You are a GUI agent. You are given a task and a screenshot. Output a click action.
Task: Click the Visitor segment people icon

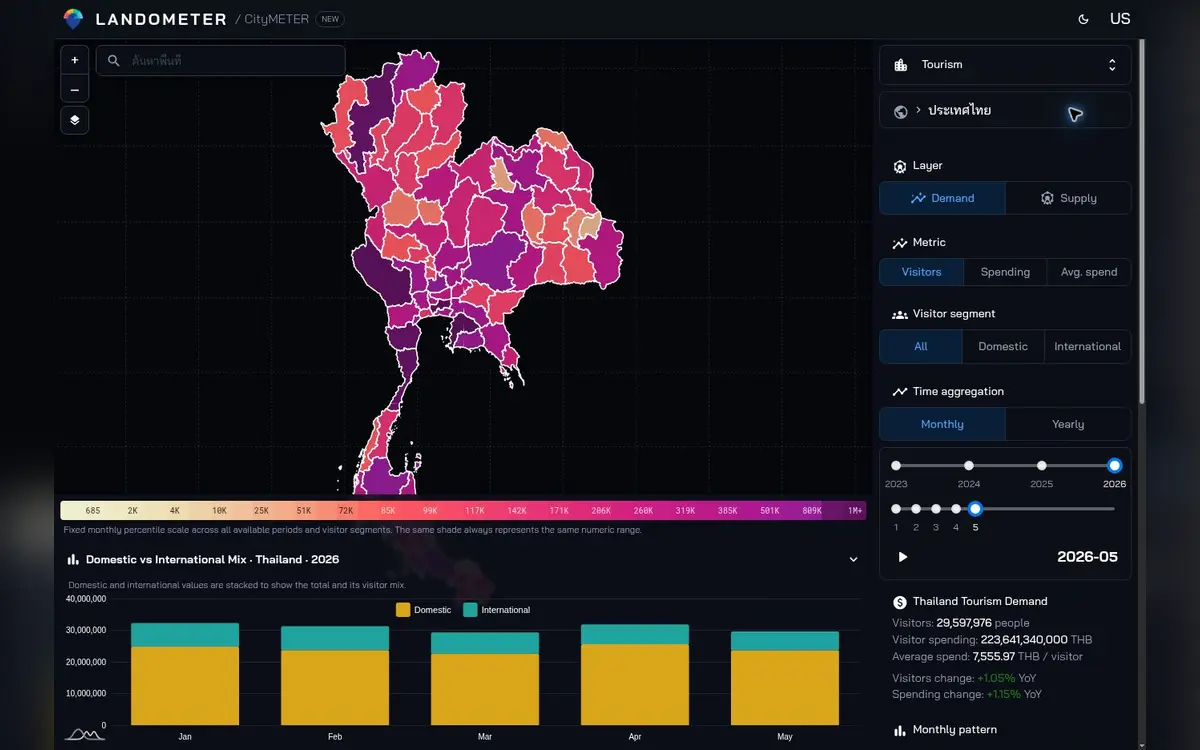click(900, 314)
